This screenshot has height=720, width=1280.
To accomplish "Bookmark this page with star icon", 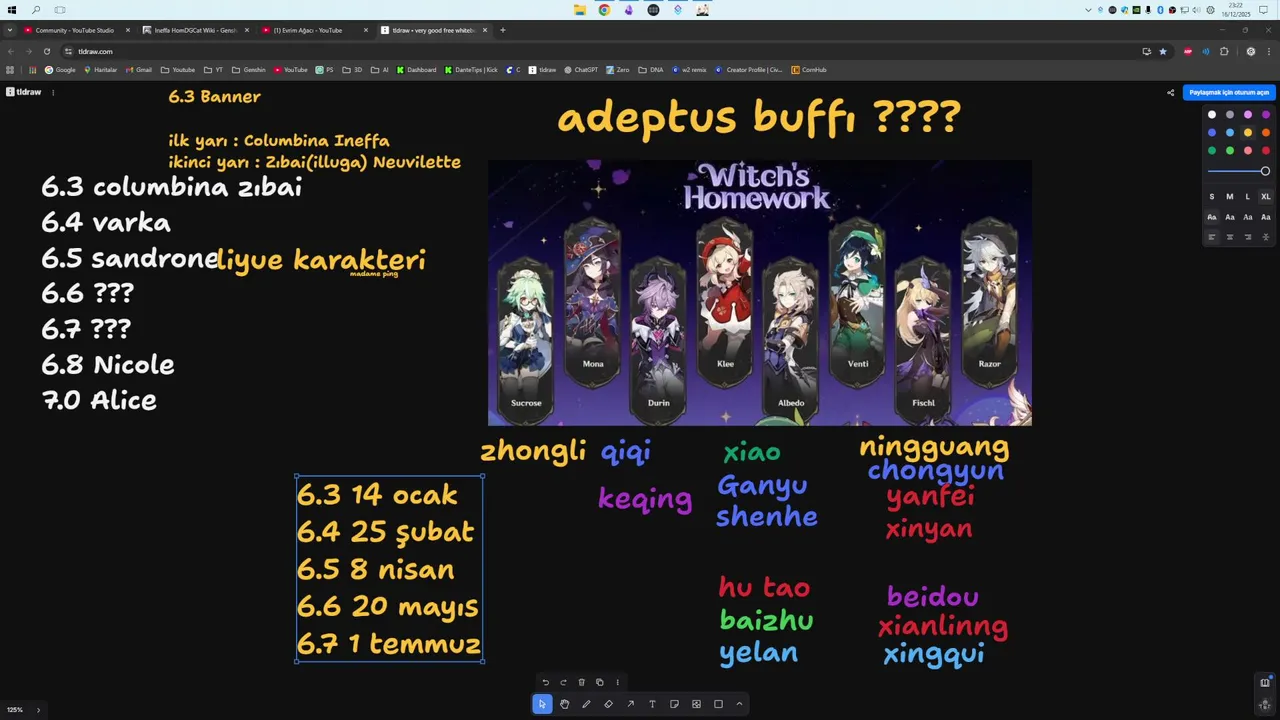I will pos(1162,51).
